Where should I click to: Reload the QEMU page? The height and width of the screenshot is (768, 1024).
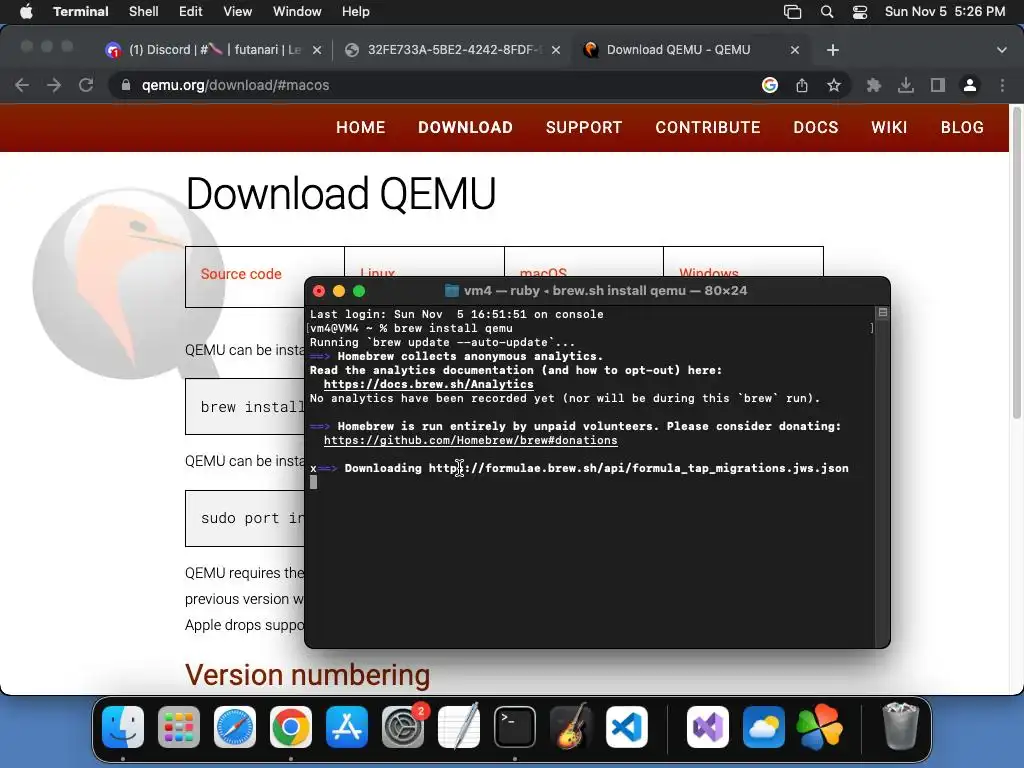[86, 86]
